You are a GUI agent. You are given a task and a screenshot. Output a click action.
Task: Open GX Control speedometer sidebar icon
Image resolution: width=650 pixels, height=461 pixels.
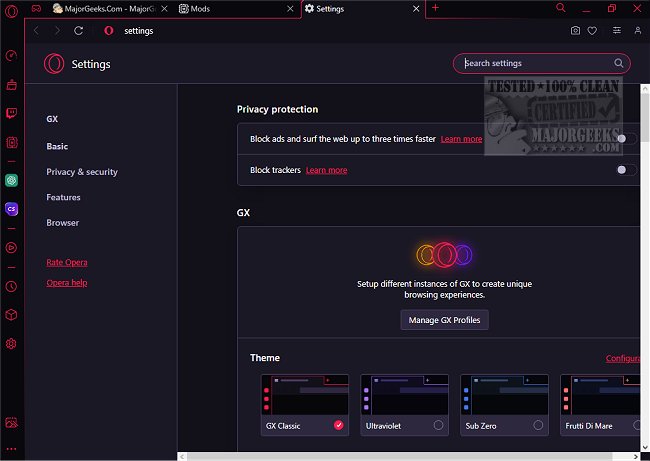11,56
